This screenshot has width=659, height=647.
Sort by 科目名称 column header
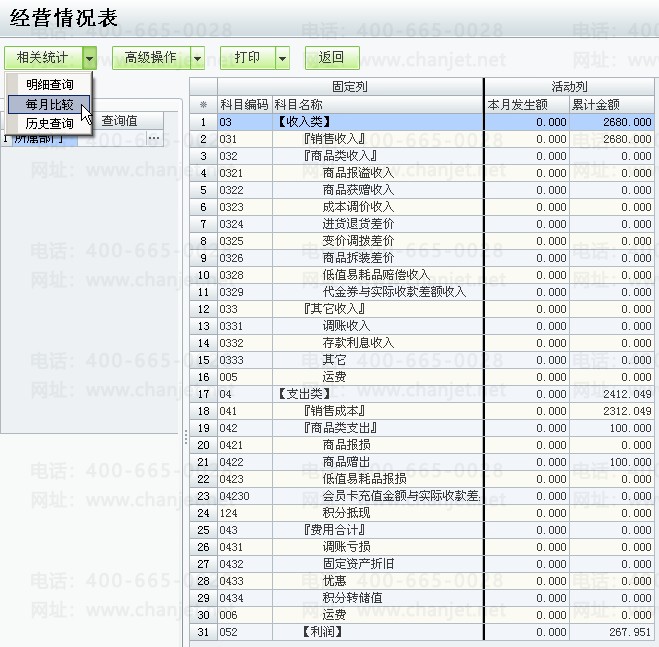pyautogui.click(x=377, y=104)
